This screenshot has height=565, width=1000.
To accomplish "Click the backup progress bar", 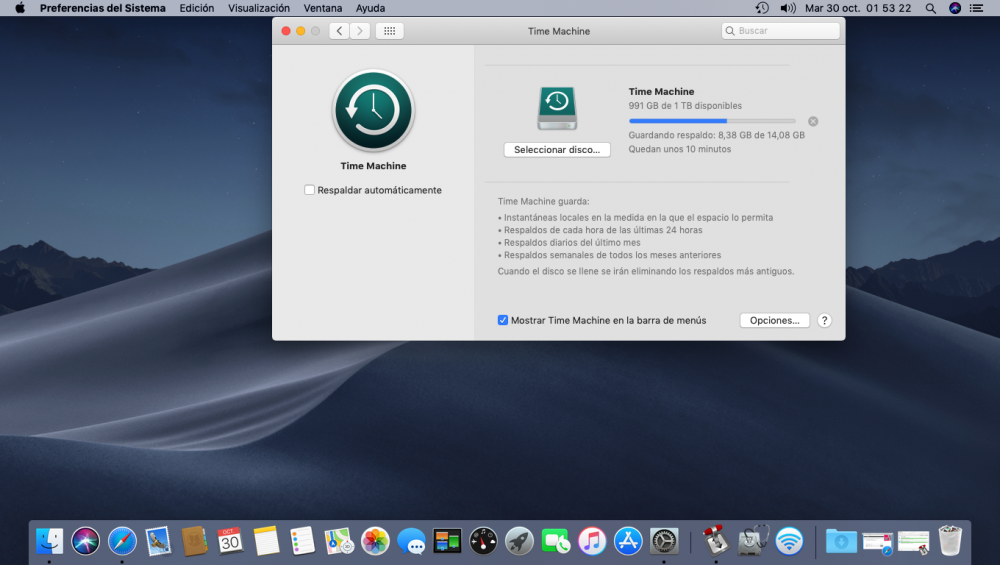I will pyautogui.click(x=712, y=121).
